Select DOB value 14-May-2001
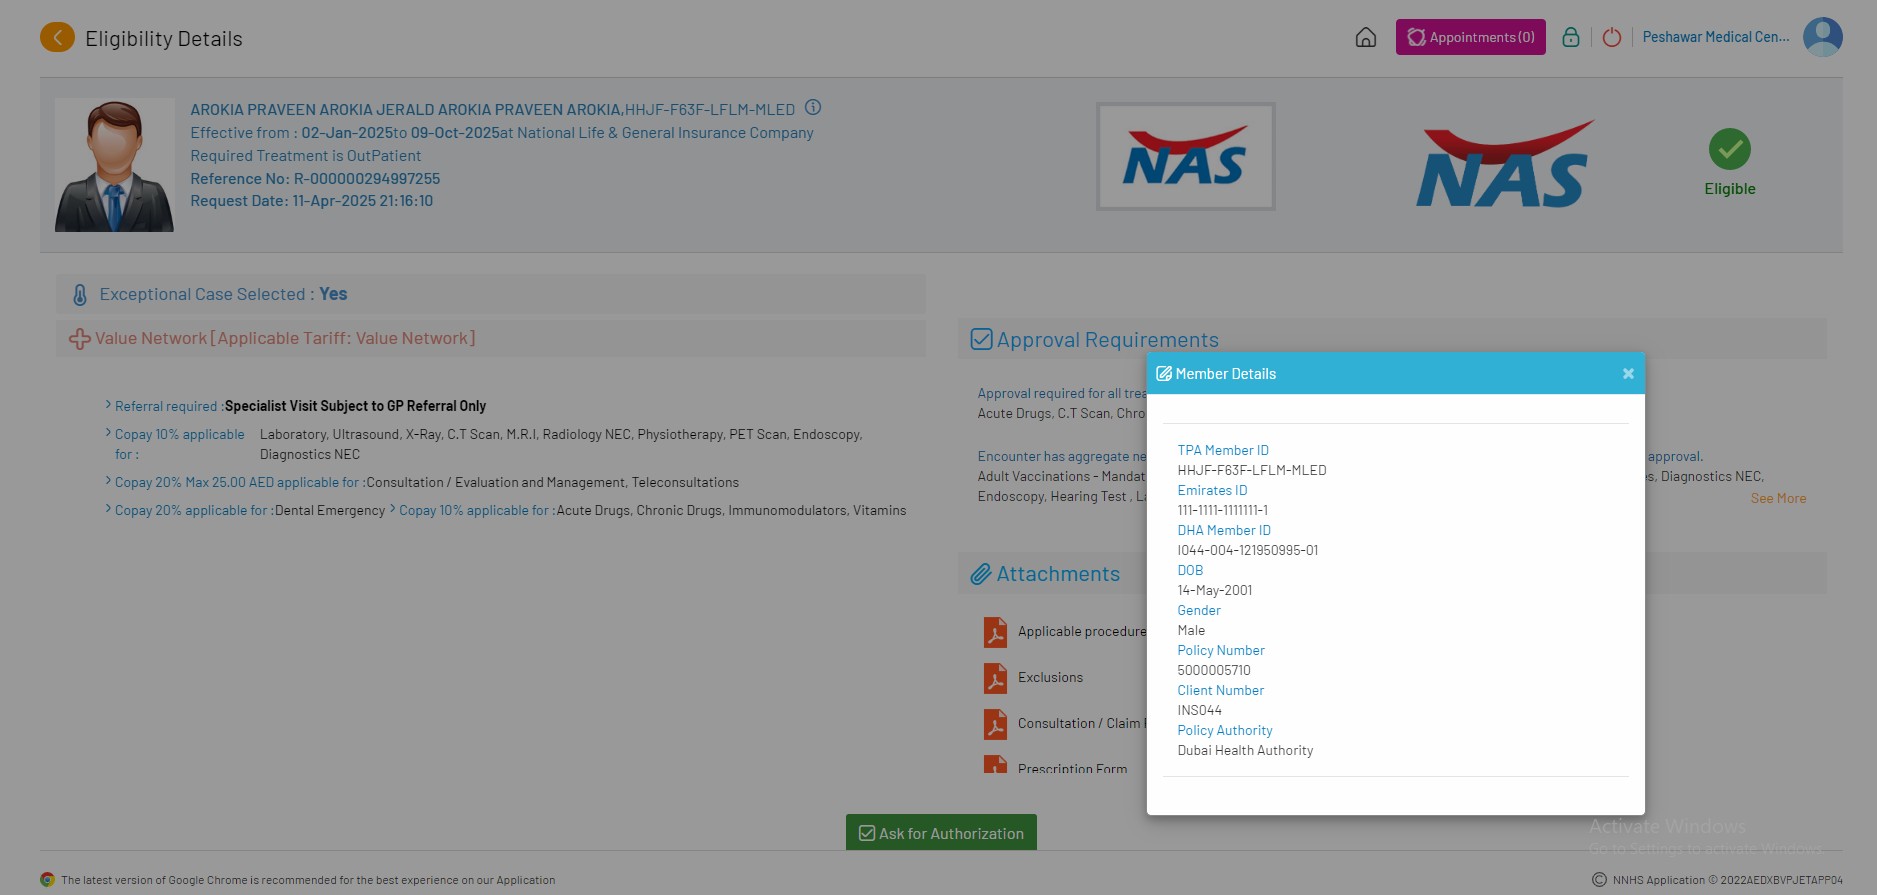 tap(1215, 590)
